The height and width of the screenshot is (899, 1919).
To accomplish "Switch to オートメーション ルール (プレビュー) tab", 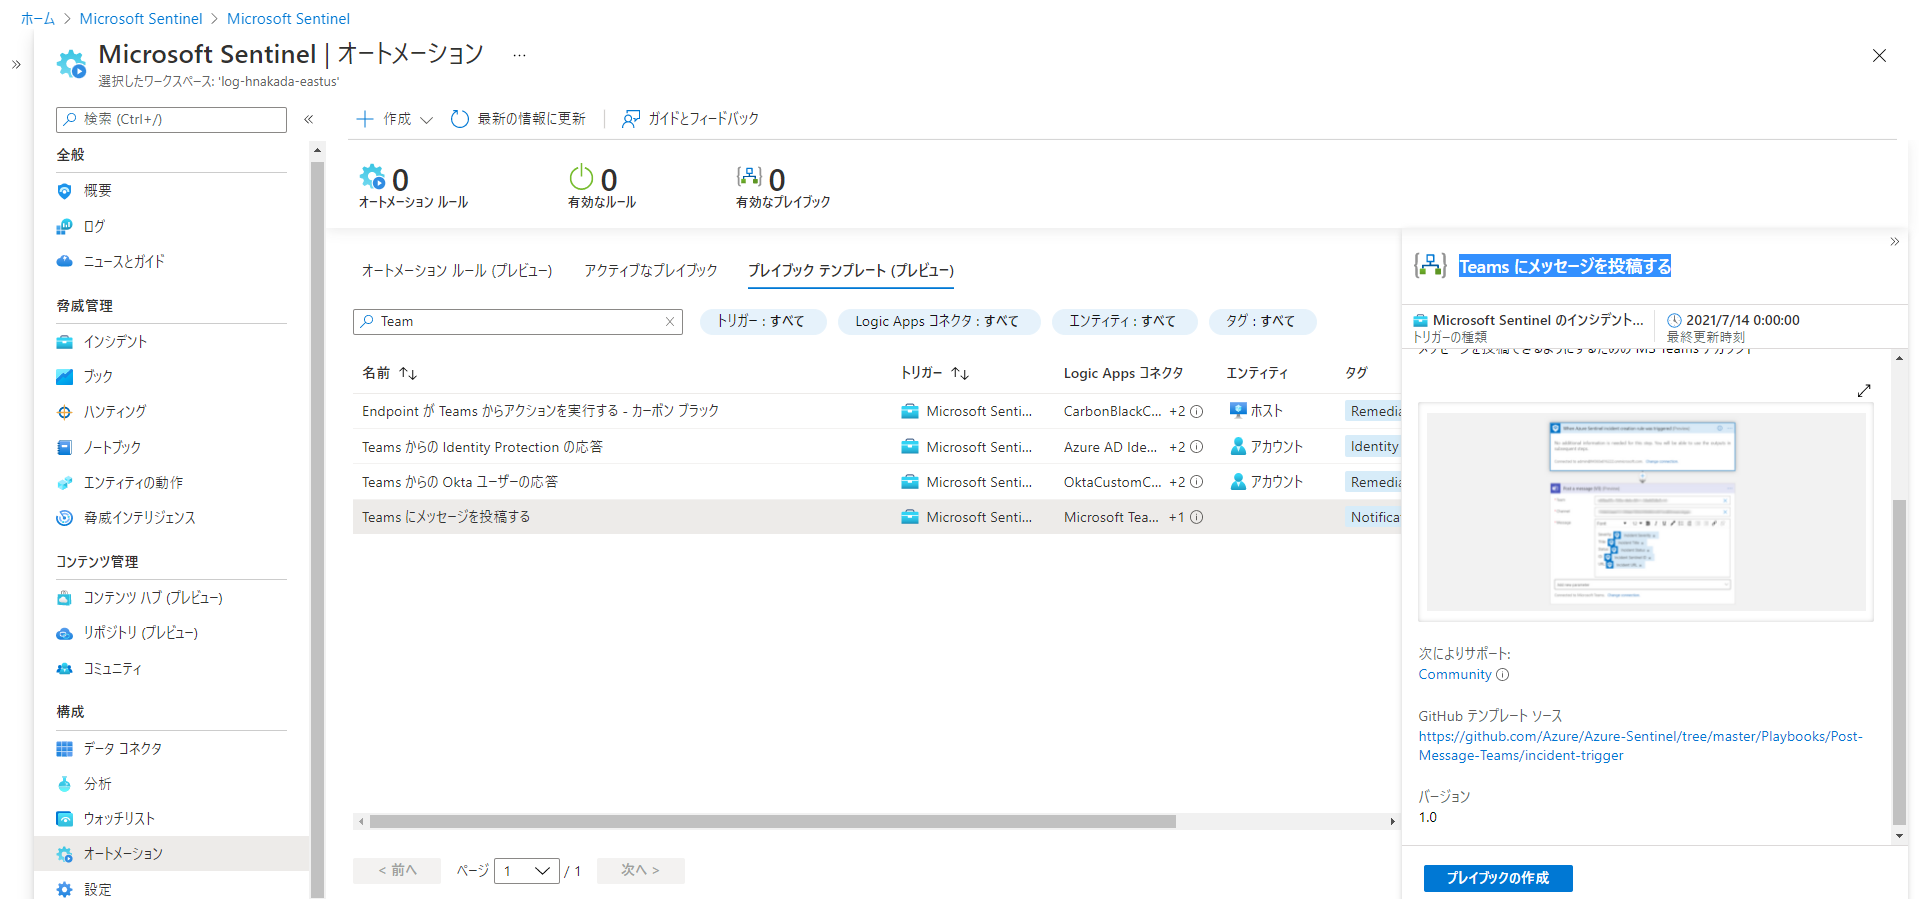I will (457, 271).
